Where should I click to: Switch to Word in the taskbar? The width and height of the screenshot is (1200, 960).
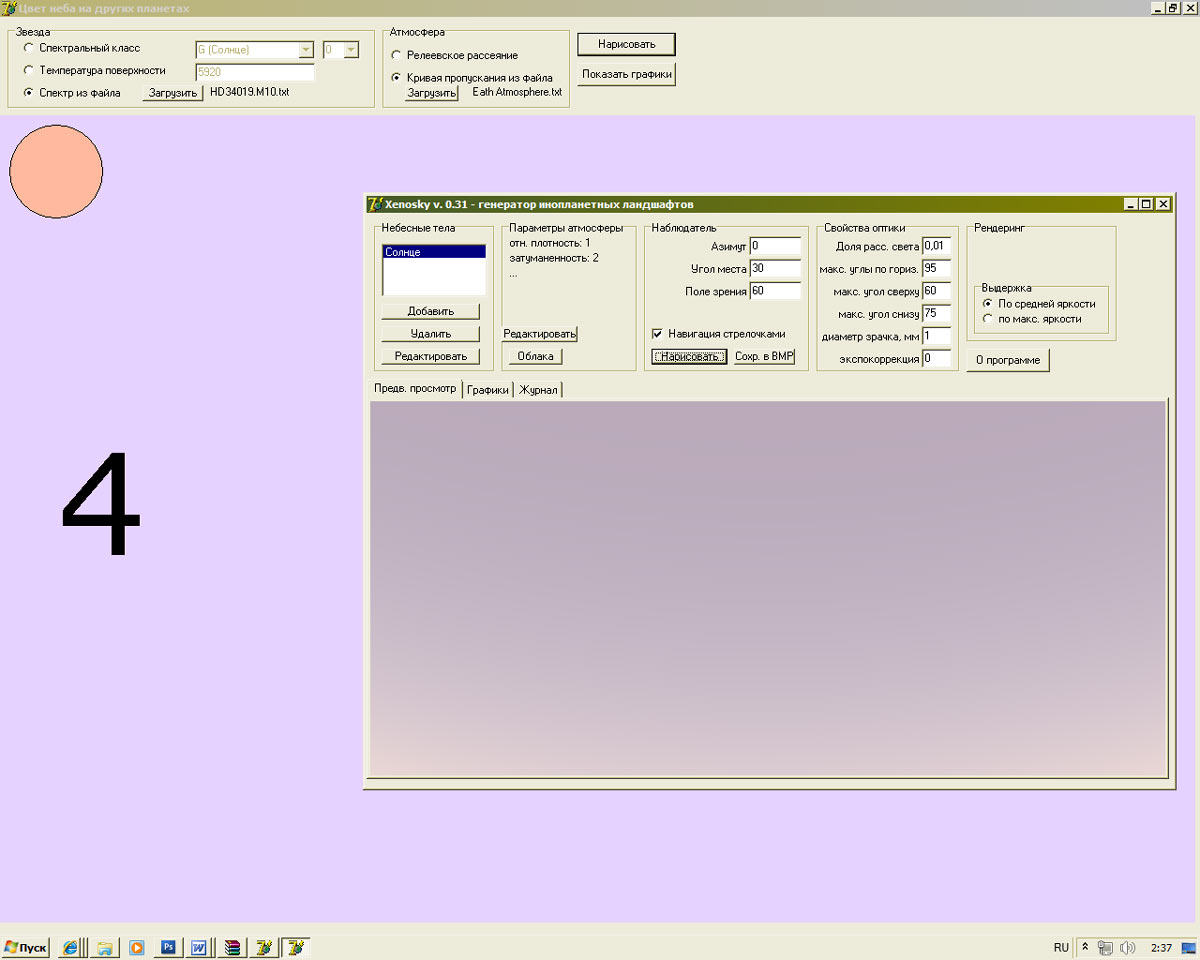pyautogui.click(x=199, y=947)
